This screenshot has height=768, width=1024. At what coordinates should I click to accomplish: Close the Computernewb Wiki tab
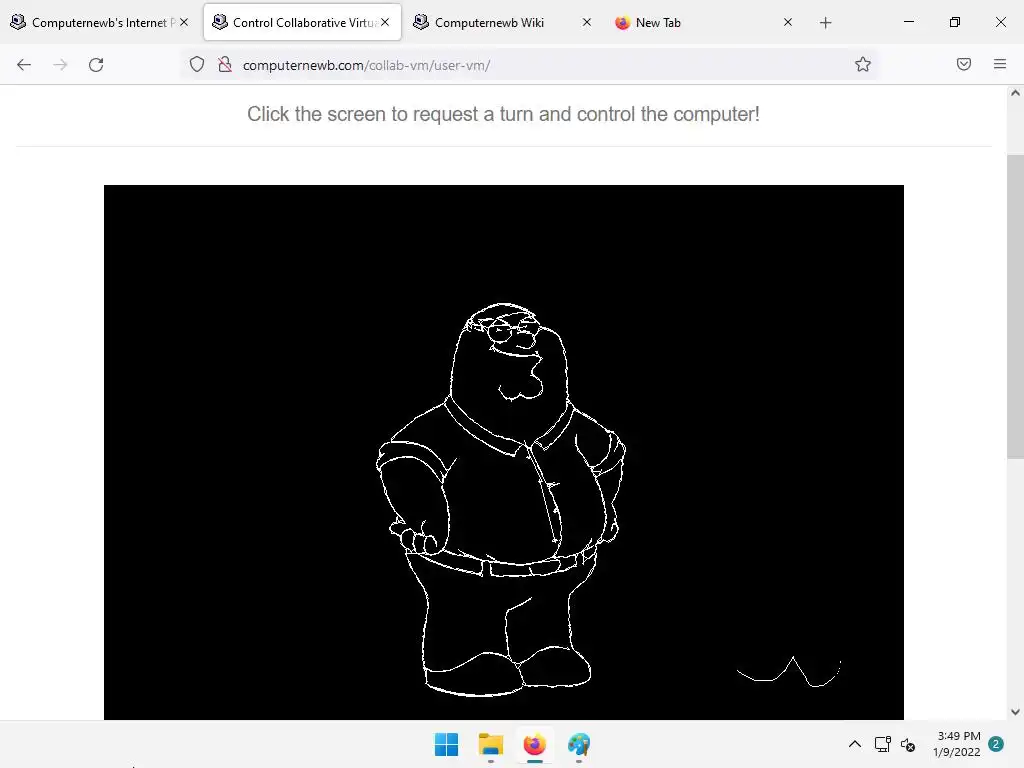coord(586,22)
